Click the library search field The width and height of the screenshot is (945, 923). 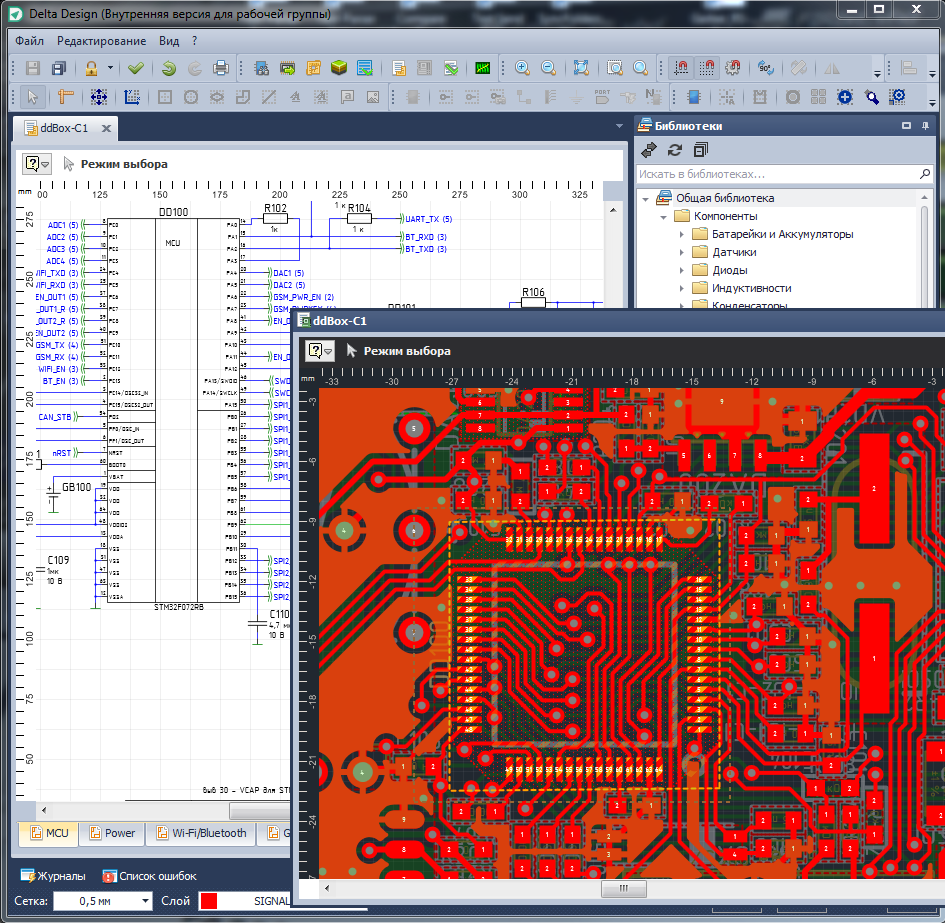(777, 174)
